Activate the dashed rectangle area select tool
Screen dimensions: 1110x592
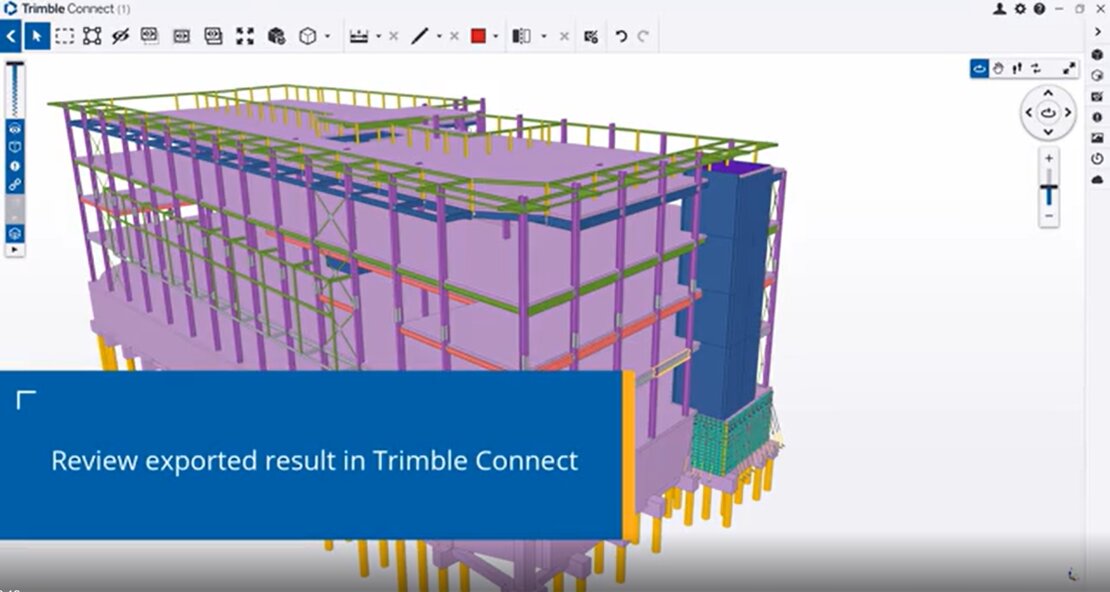click(x=64, y=36)
